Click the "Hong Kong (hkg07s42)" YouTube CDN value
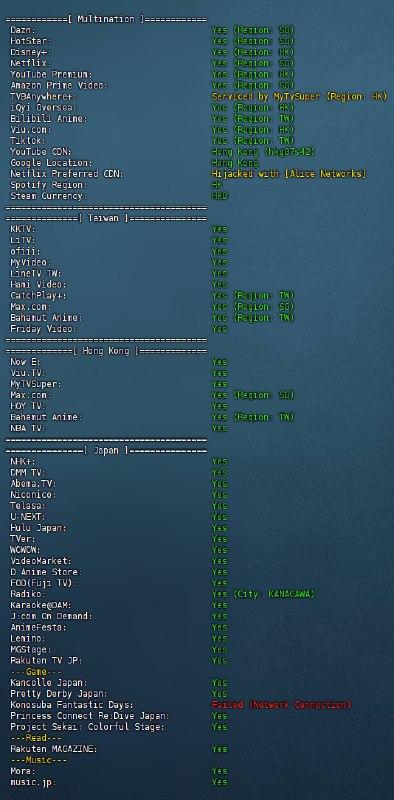The image size is (394, 800). tap(263, 152)
